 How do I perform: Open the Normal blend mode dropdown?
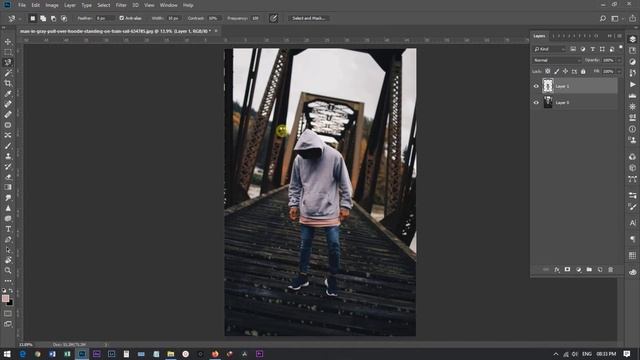[x=557, y=60]
